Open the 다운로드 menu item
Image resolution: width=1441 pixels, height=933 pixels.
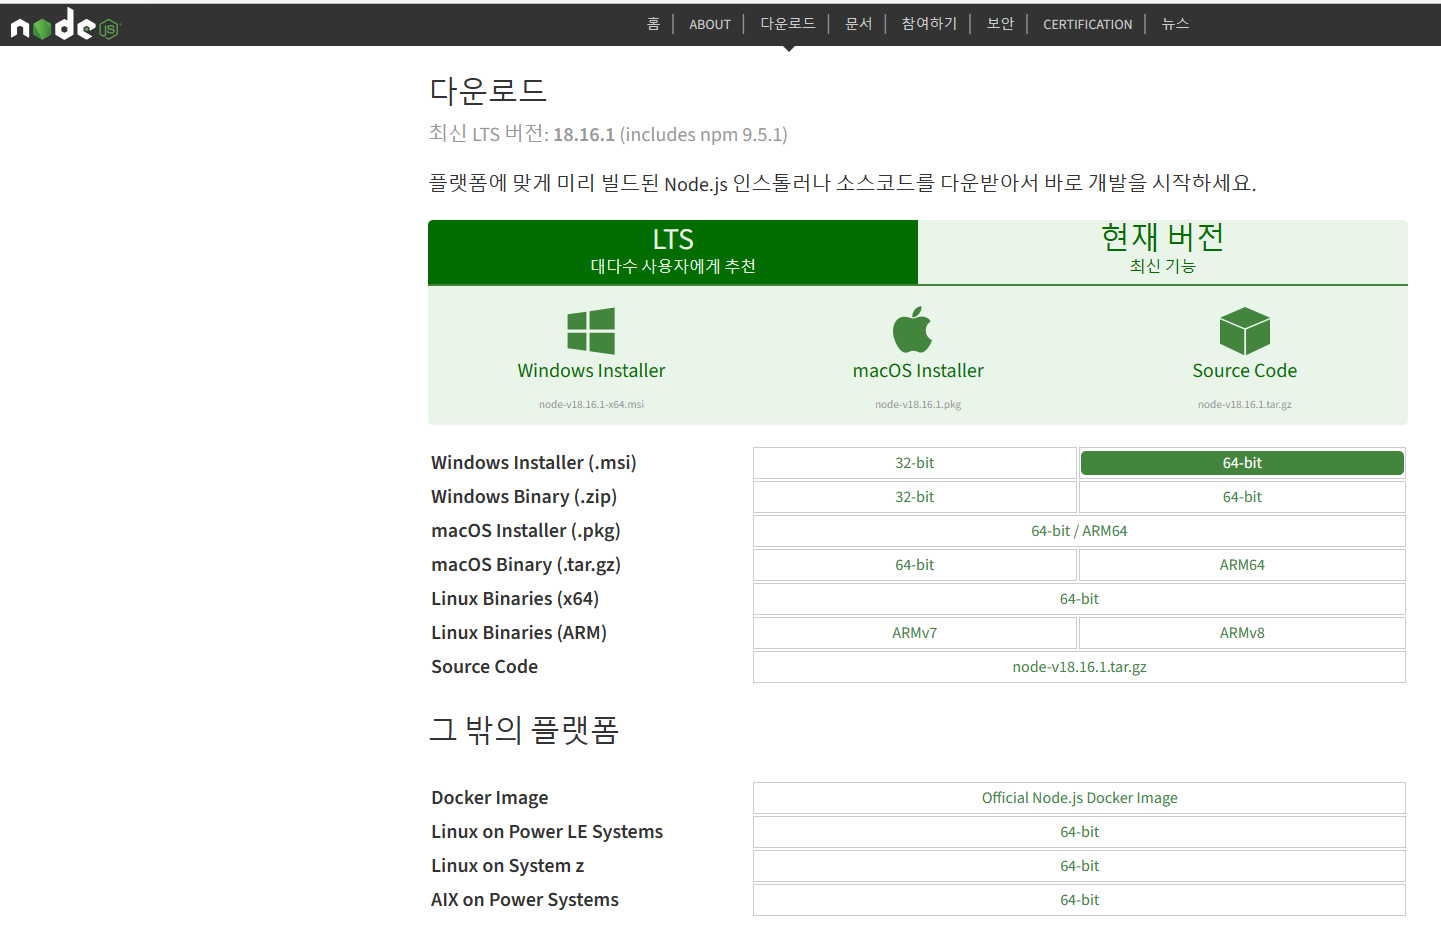coord(788,24)
